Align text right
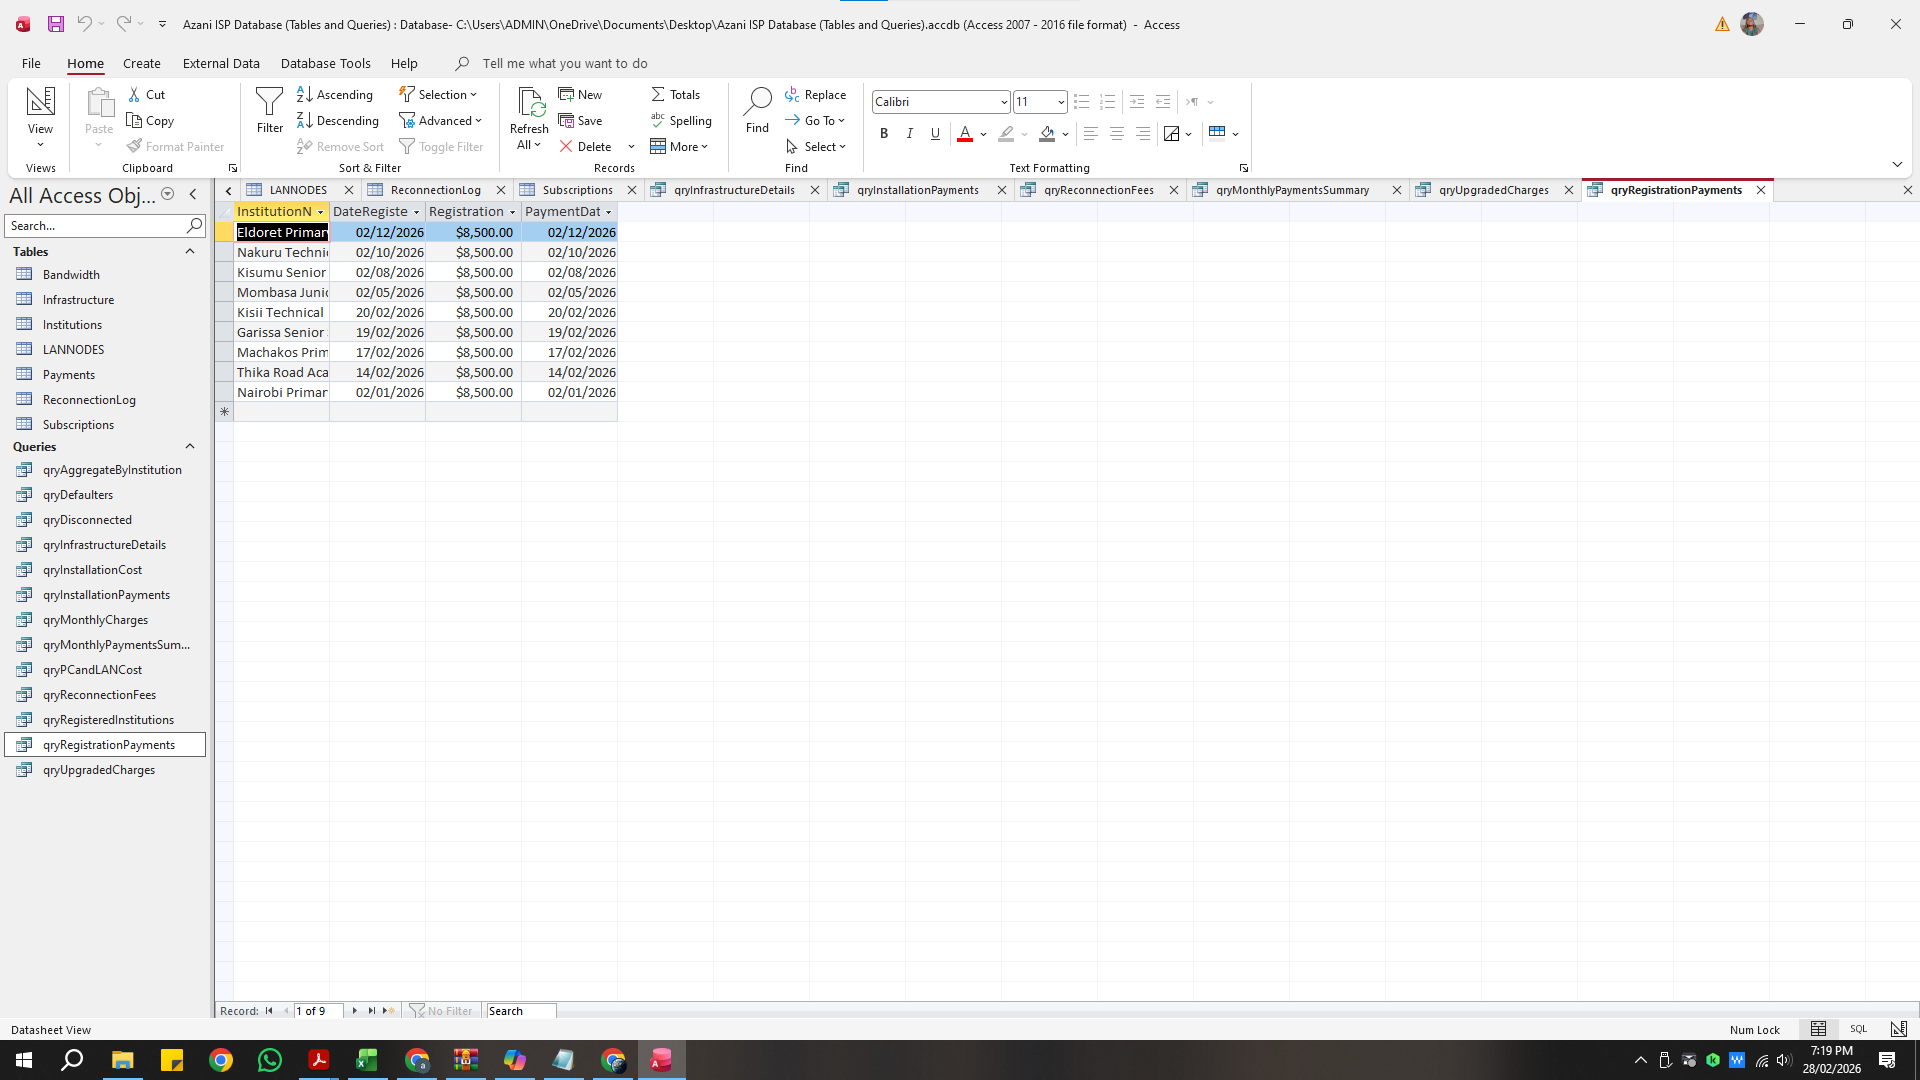1920x1080 pixels. point(1143,133)
